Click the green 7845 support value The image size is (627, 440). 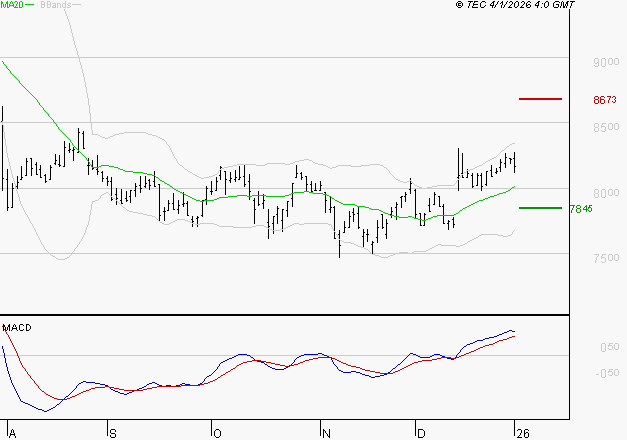point(581,209)
